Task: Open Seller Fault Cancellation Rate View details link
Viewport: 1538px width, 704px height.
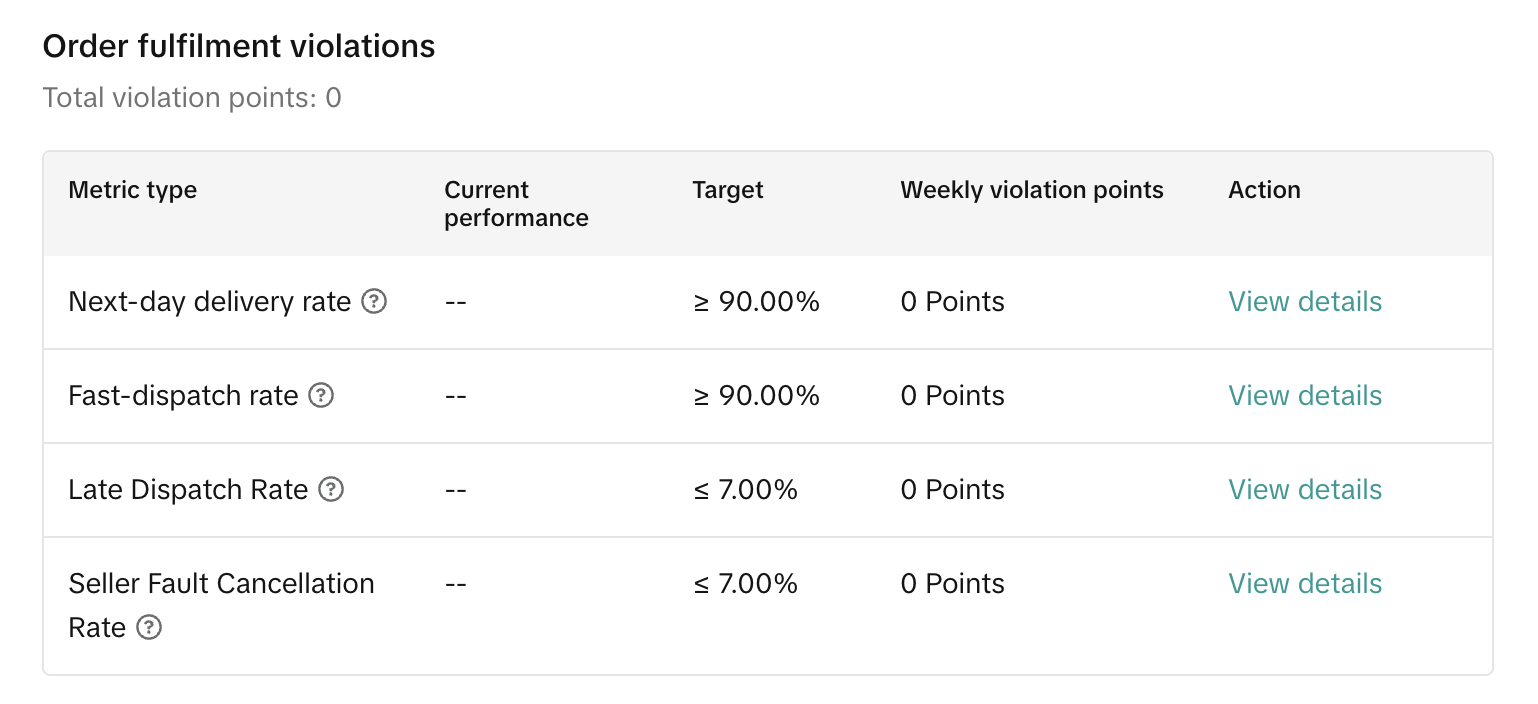Action: [x=1304, y=583]
